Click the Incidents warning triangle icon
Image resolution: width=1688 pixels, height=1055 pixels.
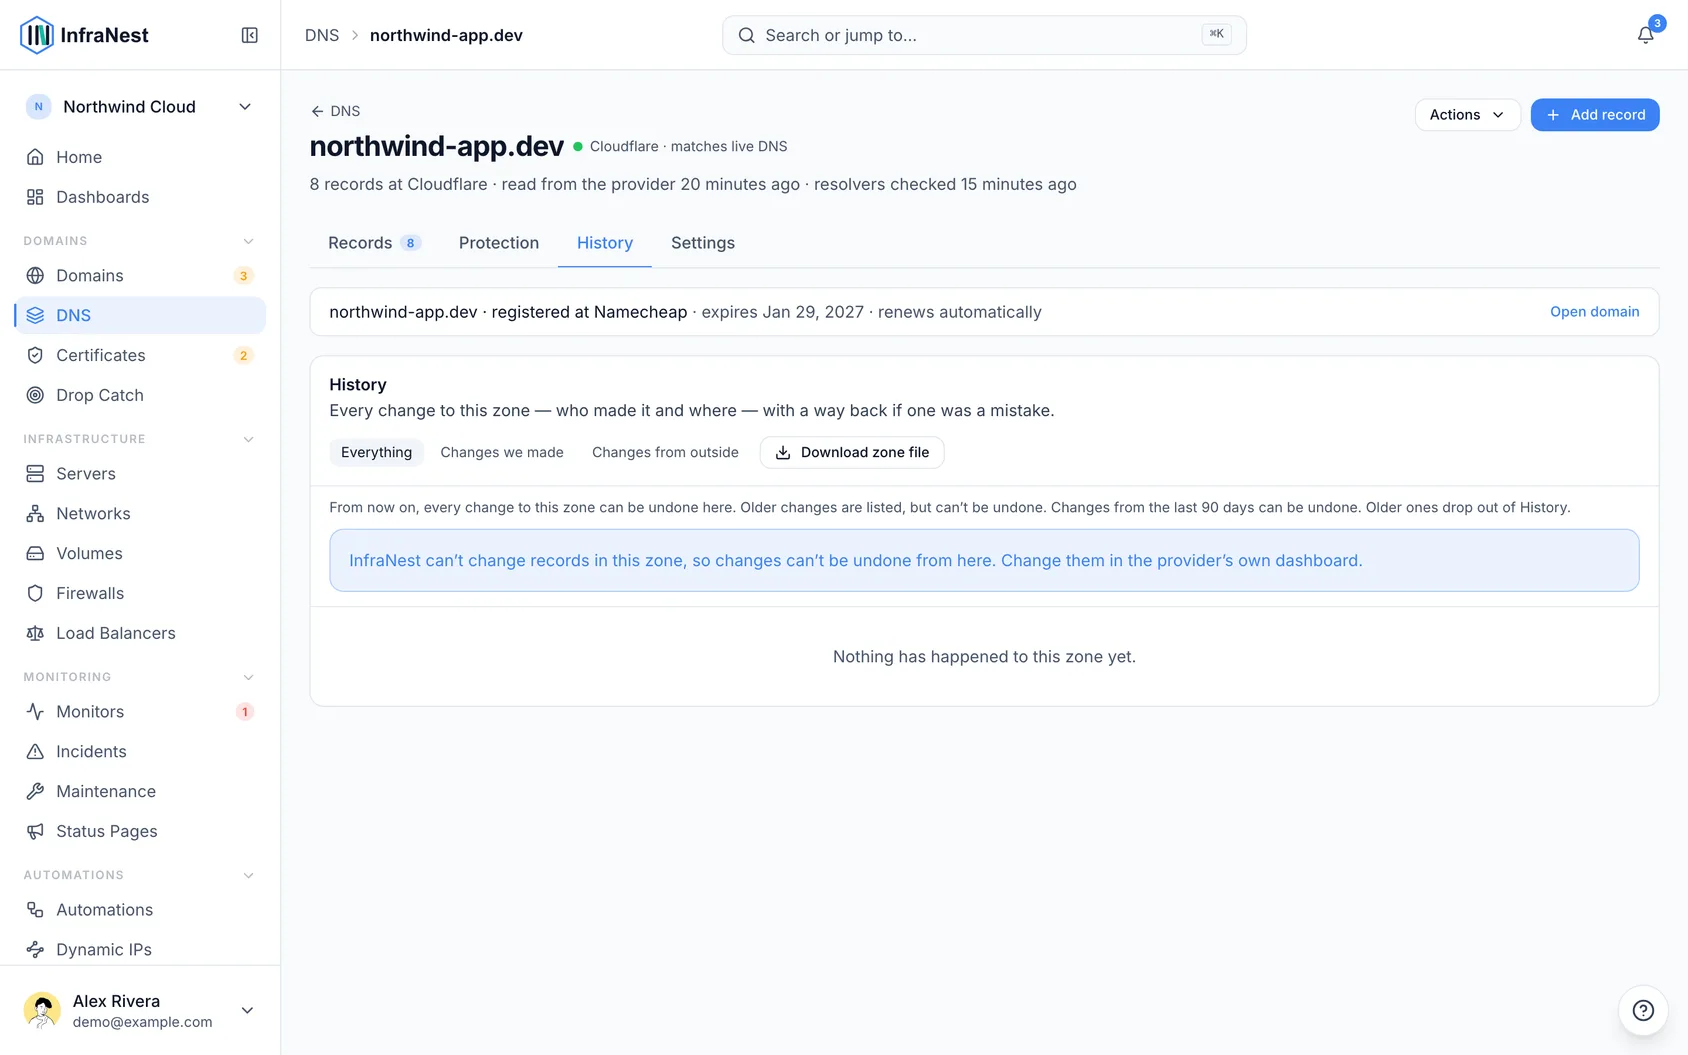35,751
